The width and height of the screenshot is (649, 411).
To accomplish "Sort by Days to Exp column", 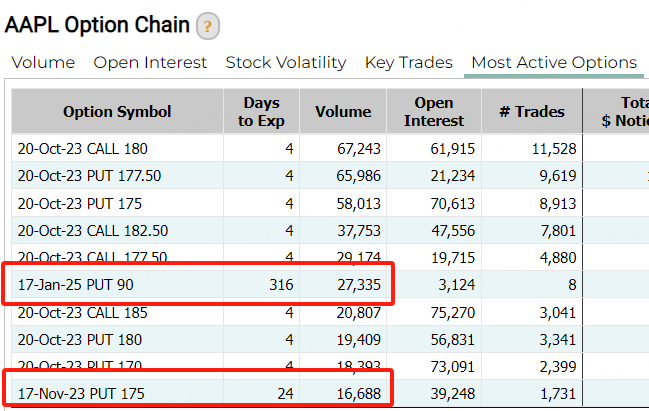I will 260,112.
